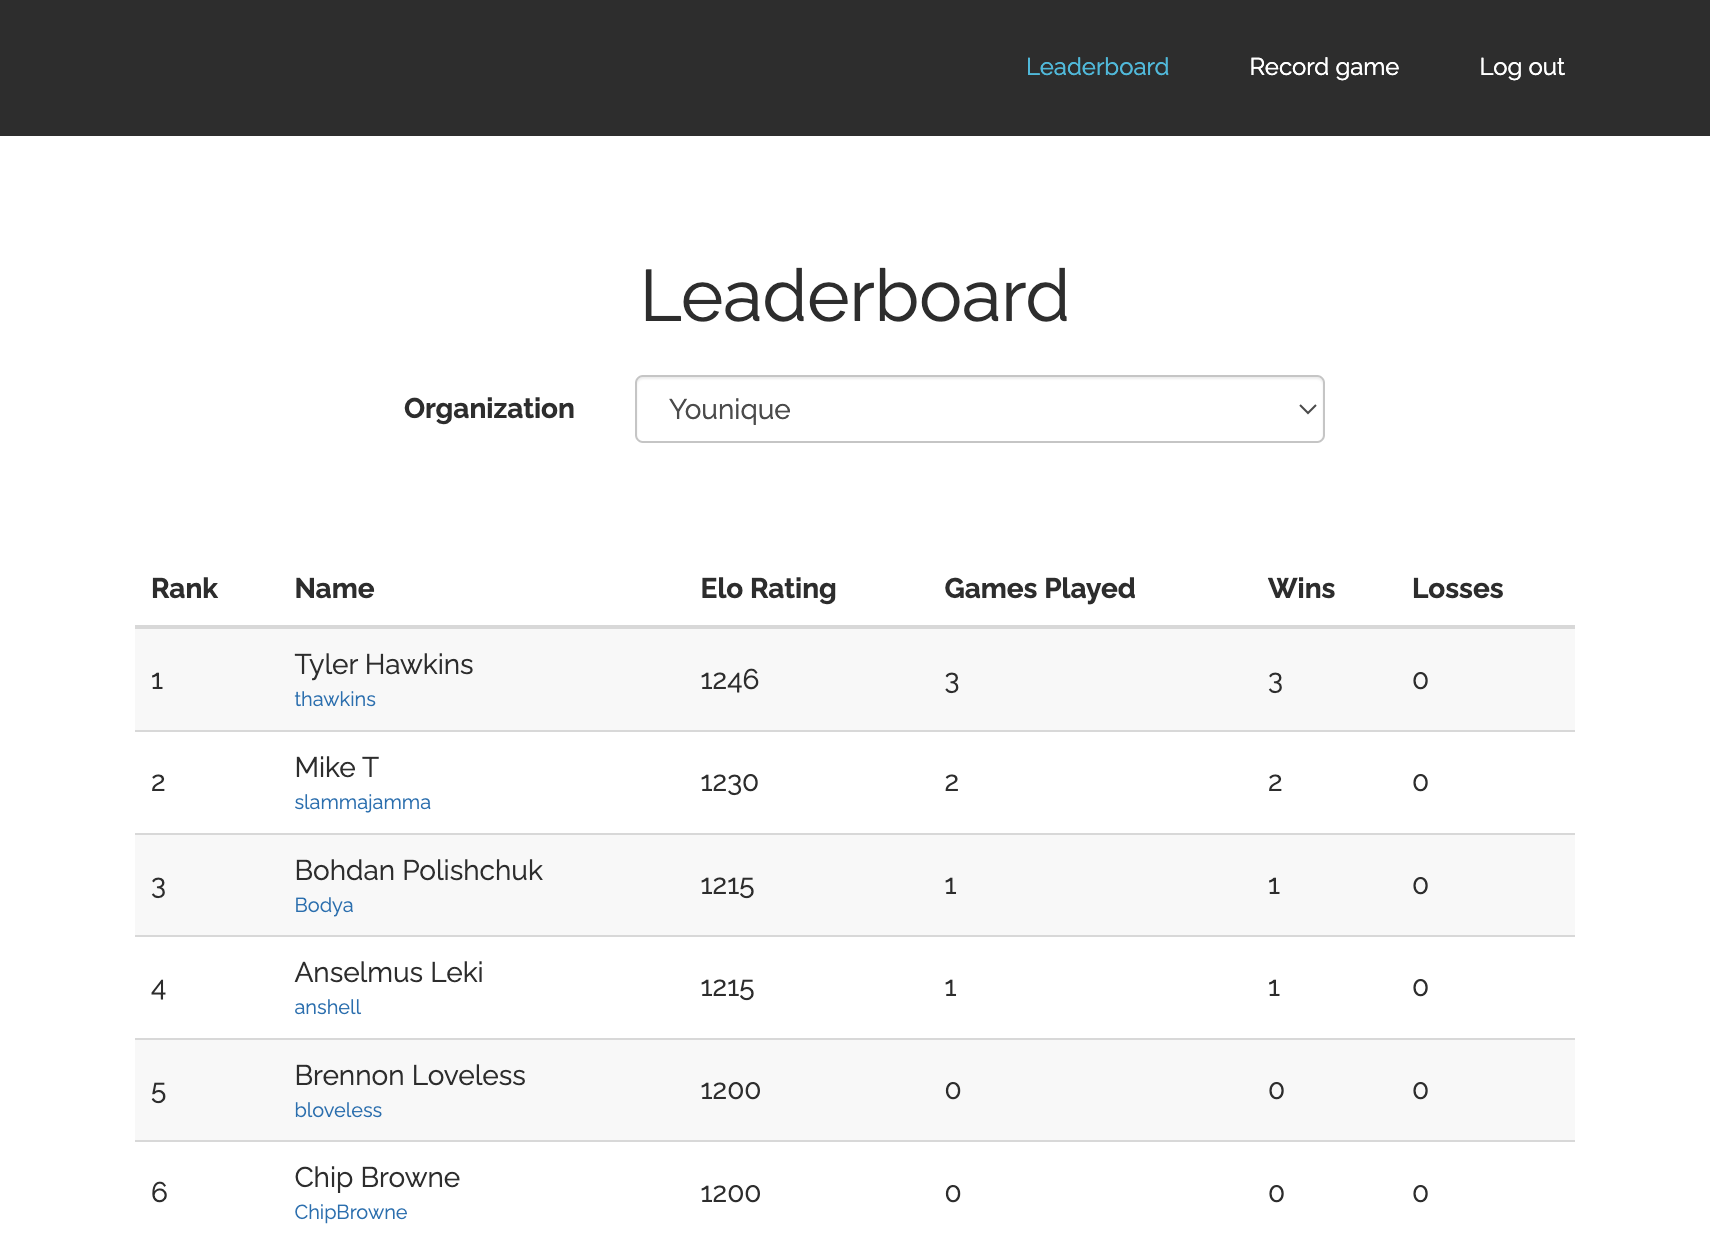Click the Games Played column header
Image resolution: width=1710 pixels, height=1242 pixels.
[x=1039, y=588]
